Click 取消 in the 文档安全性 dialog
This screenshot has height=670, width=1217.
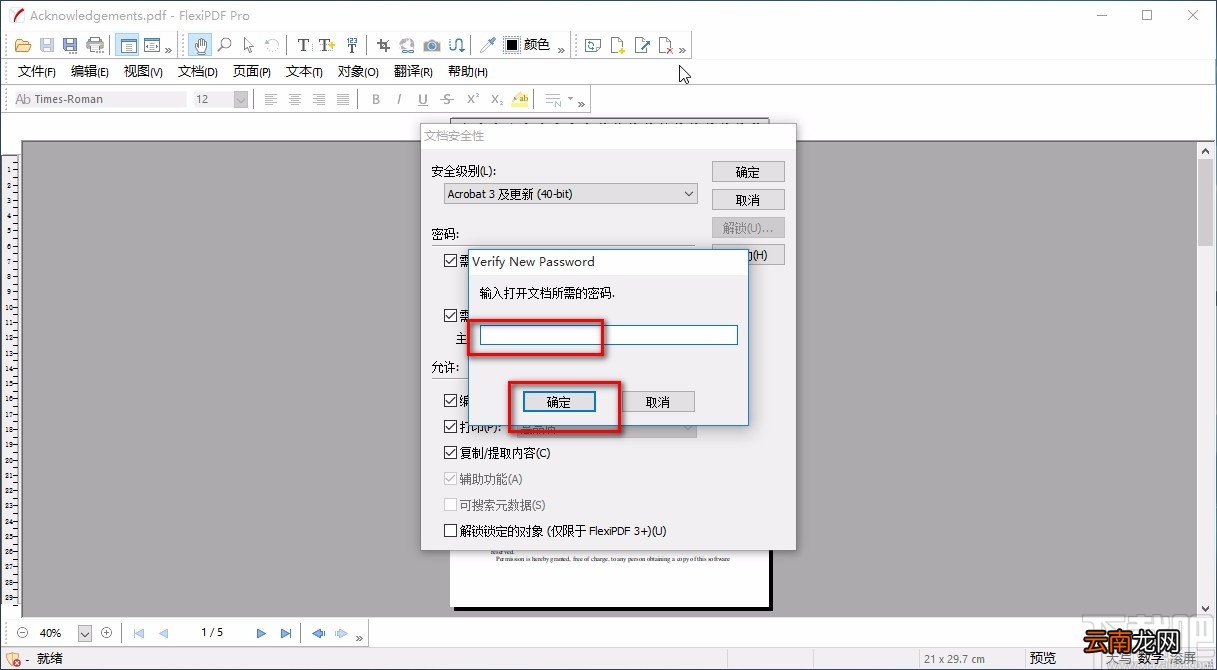(x=748, y=200)
